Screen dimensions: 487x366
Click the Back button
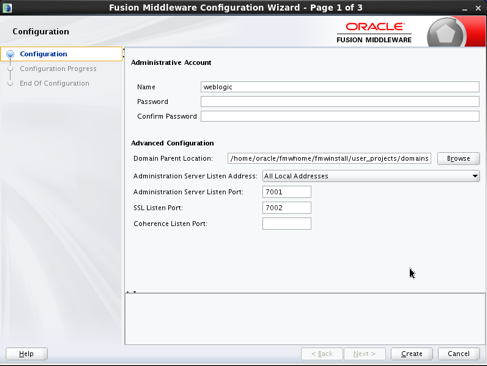322,354
